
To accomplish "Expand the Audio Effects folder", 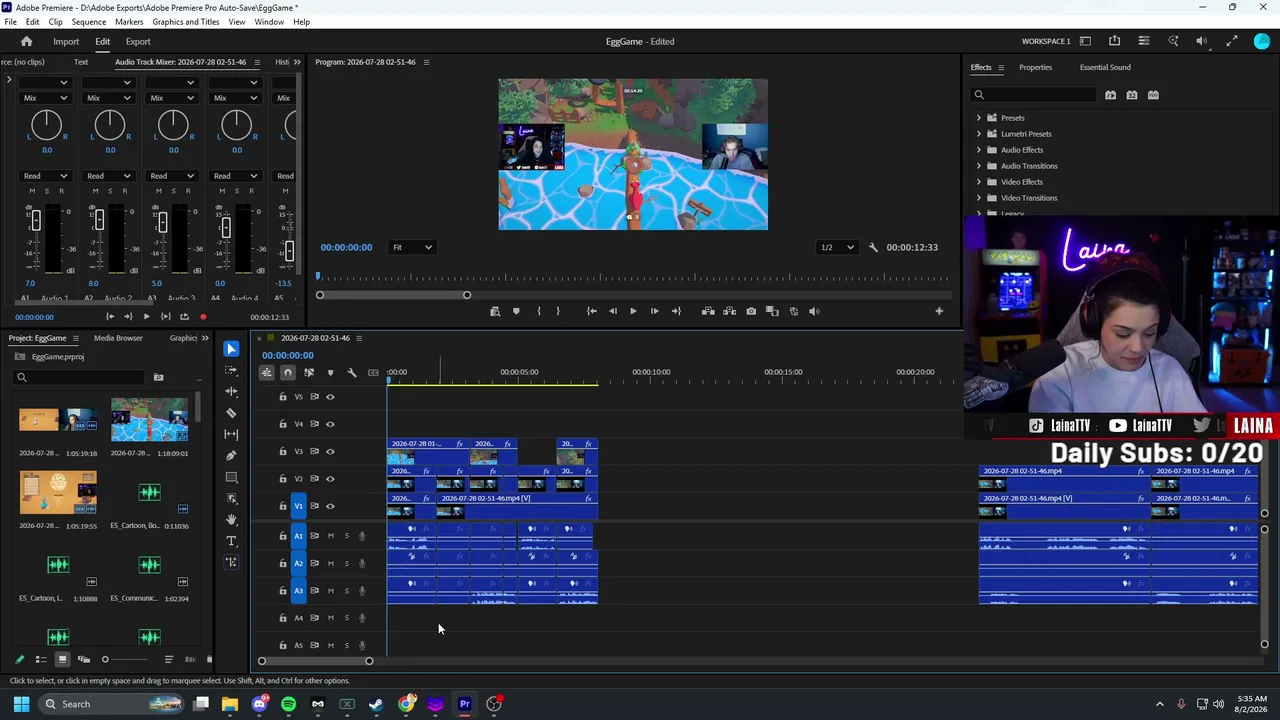I will (x=979, y=150).
